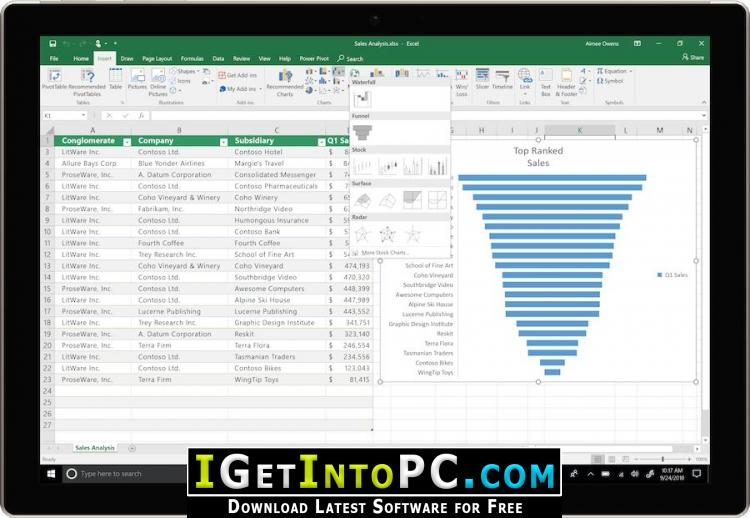This screenshot has height=518, width=750.
Task: Click the Symbol button
Action: [610, 81]
